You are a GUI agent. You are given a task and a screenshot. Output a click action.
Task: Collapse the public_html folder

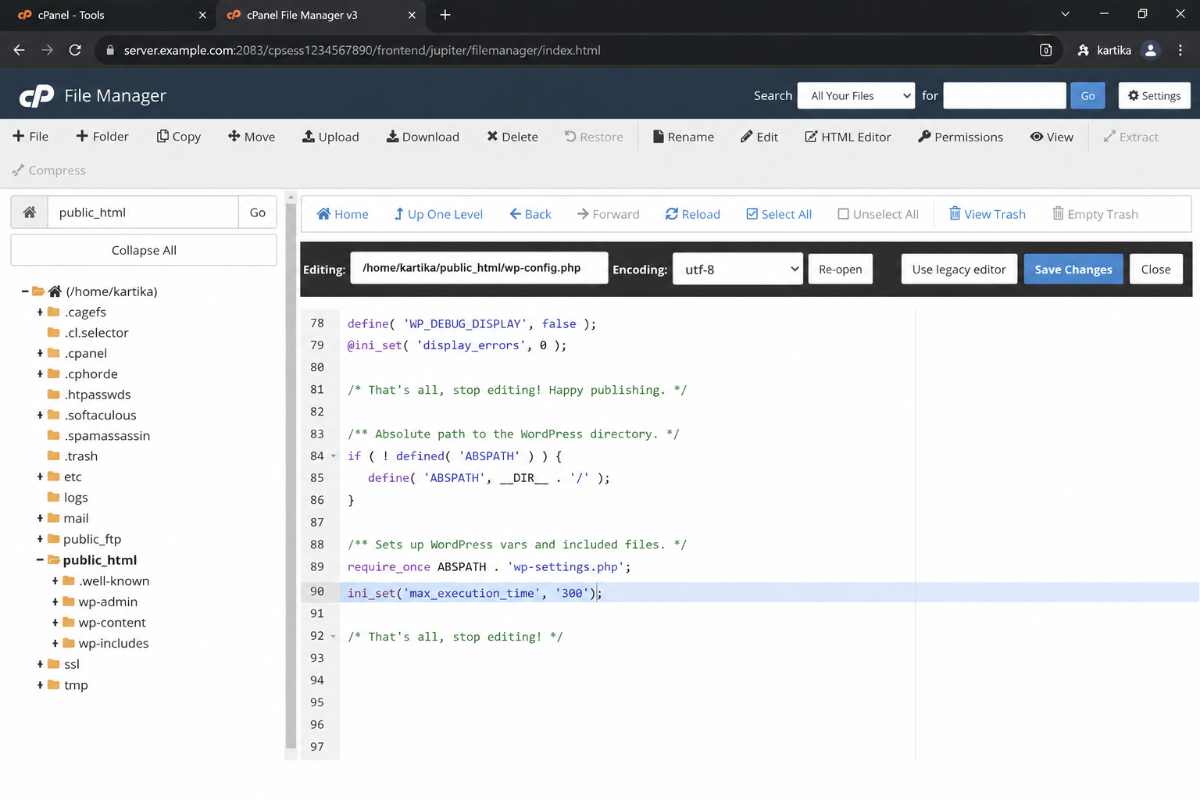click(40, 560)
